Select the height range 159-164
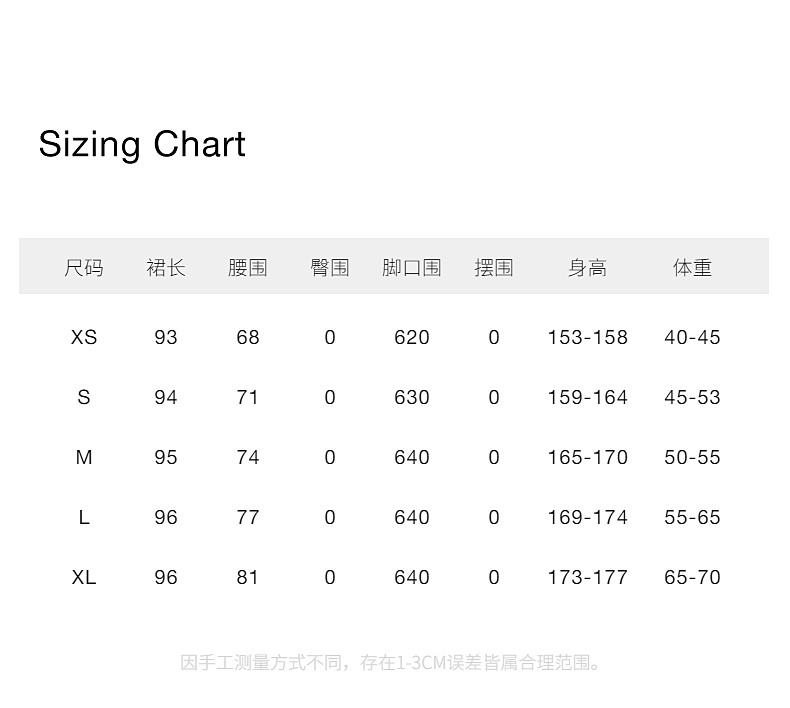This screenshot has height=708, width=790. 588,397
